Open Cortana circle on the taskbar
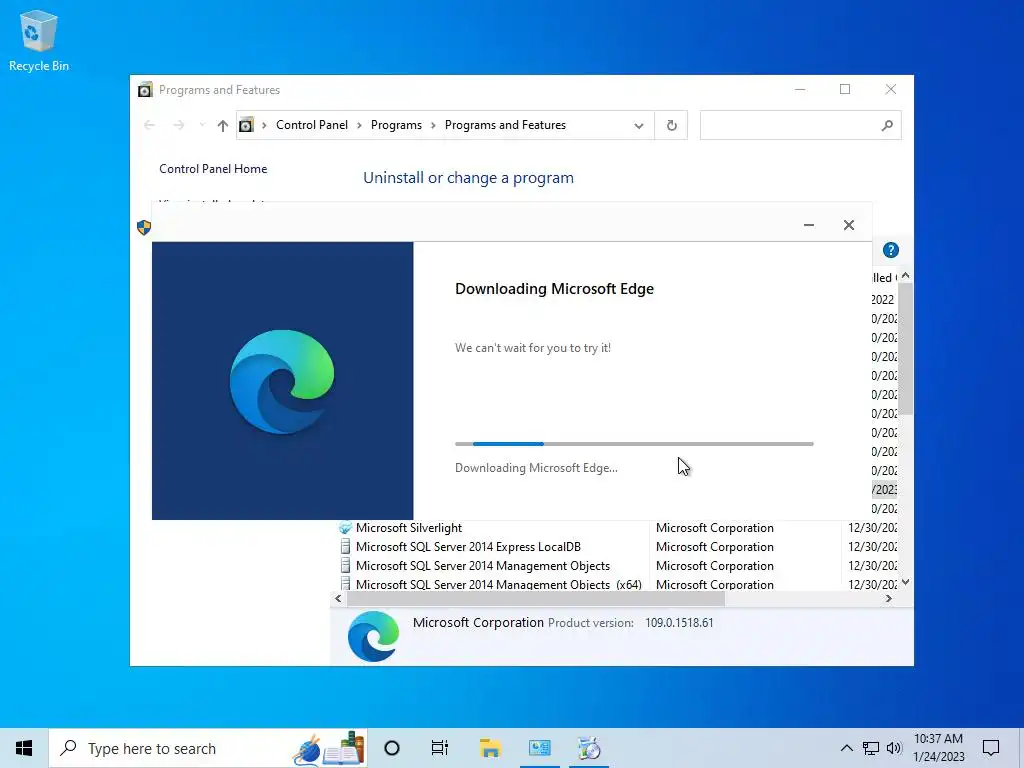The width and height of the screenshot is (1024, 768). click(392, 748)
